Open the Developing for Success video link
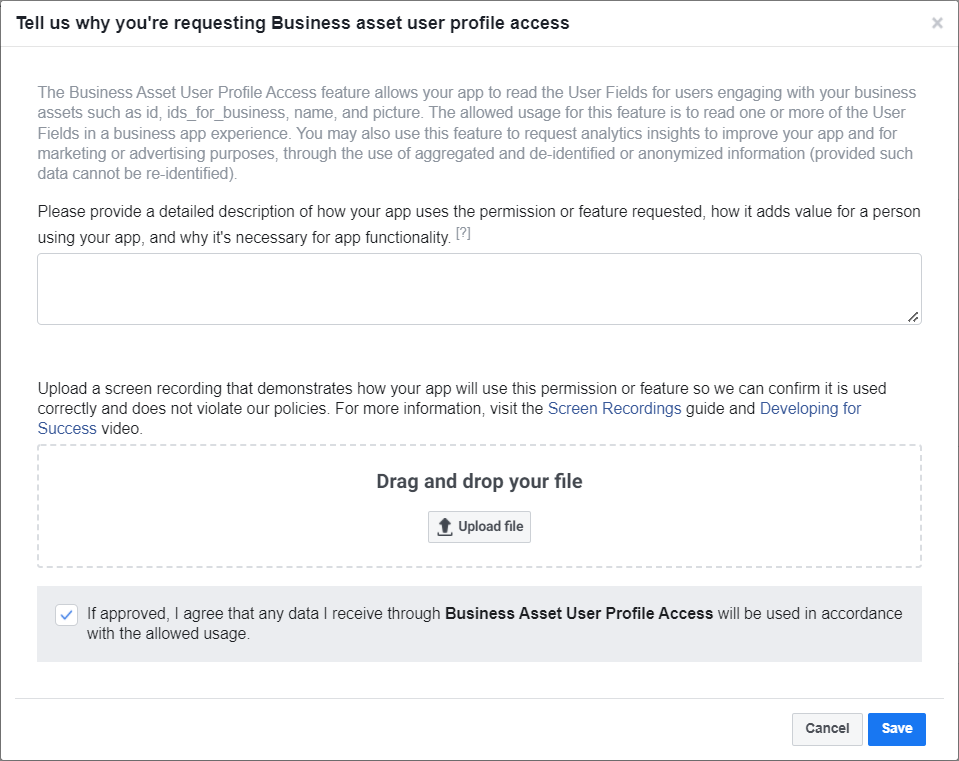The image size is (959, 761). pyautogui.click(x=810, y=408)
